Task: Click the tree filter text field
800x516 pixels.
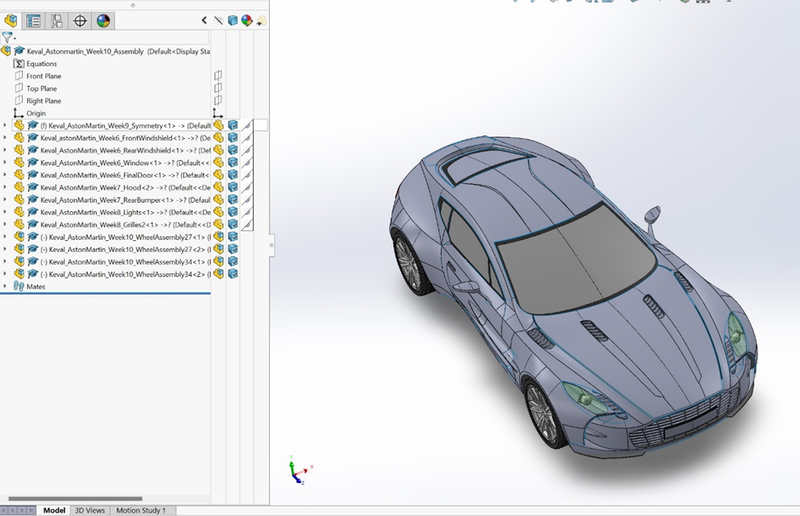Action: coord(112,37)
